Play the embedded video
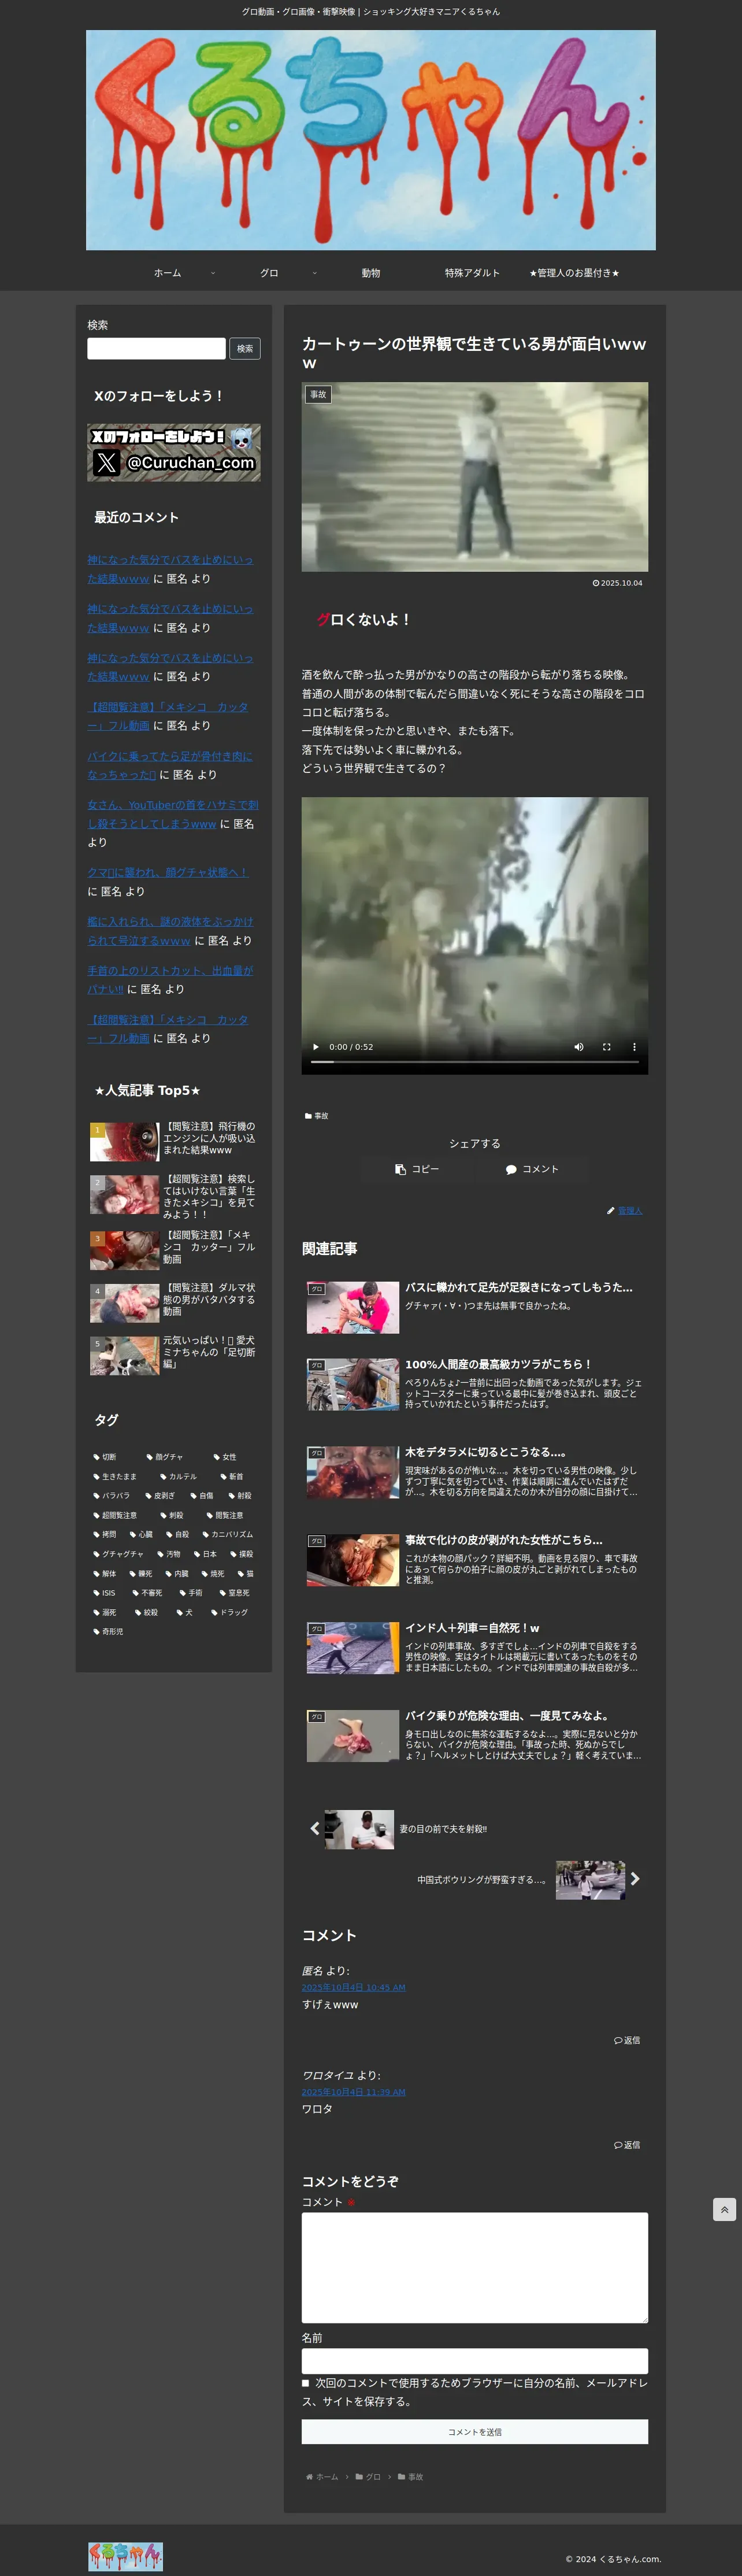This screenshot has width=742, height=2576. [x=316, y=1047]
